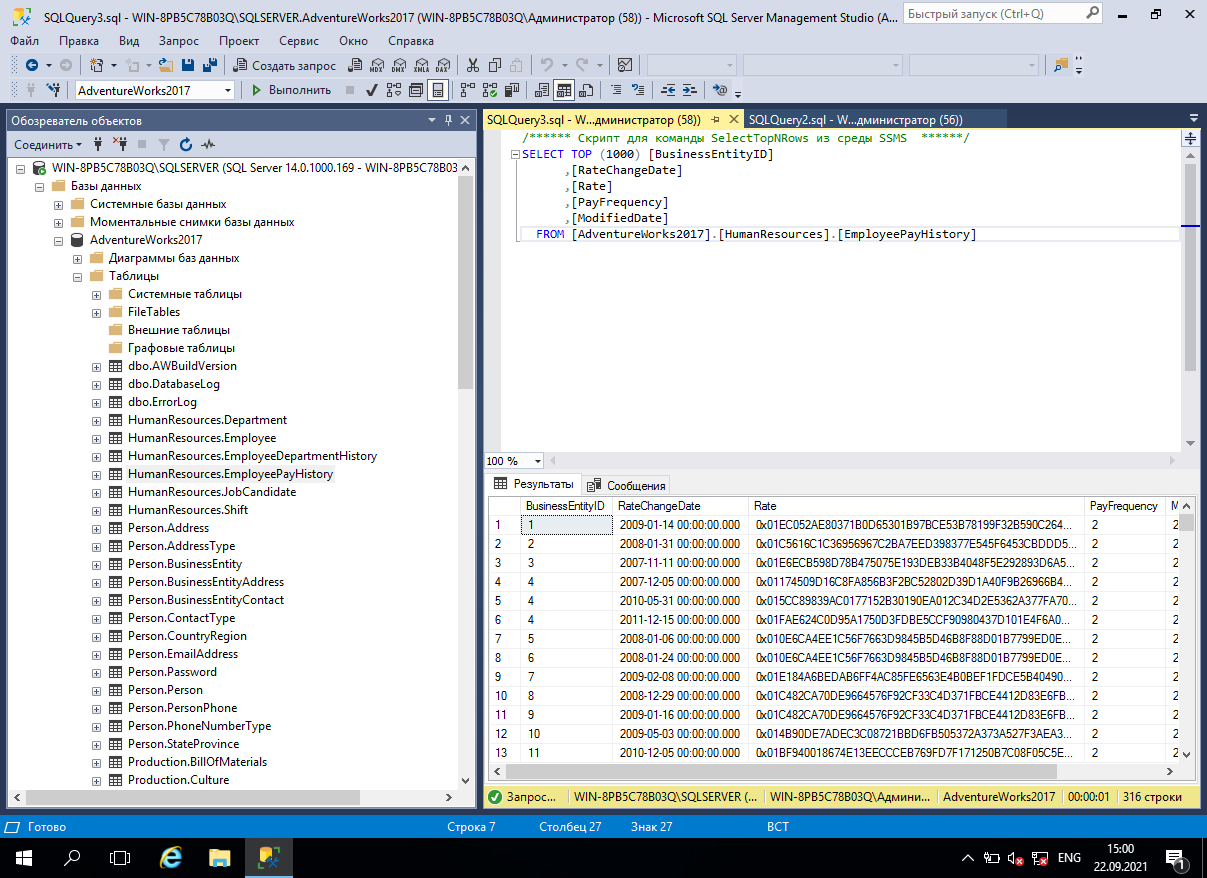The height and width of the screenshot is (878, 1207).
Task: Open the query options window icon
Action: pyautogui.click(x=415, y=90)
